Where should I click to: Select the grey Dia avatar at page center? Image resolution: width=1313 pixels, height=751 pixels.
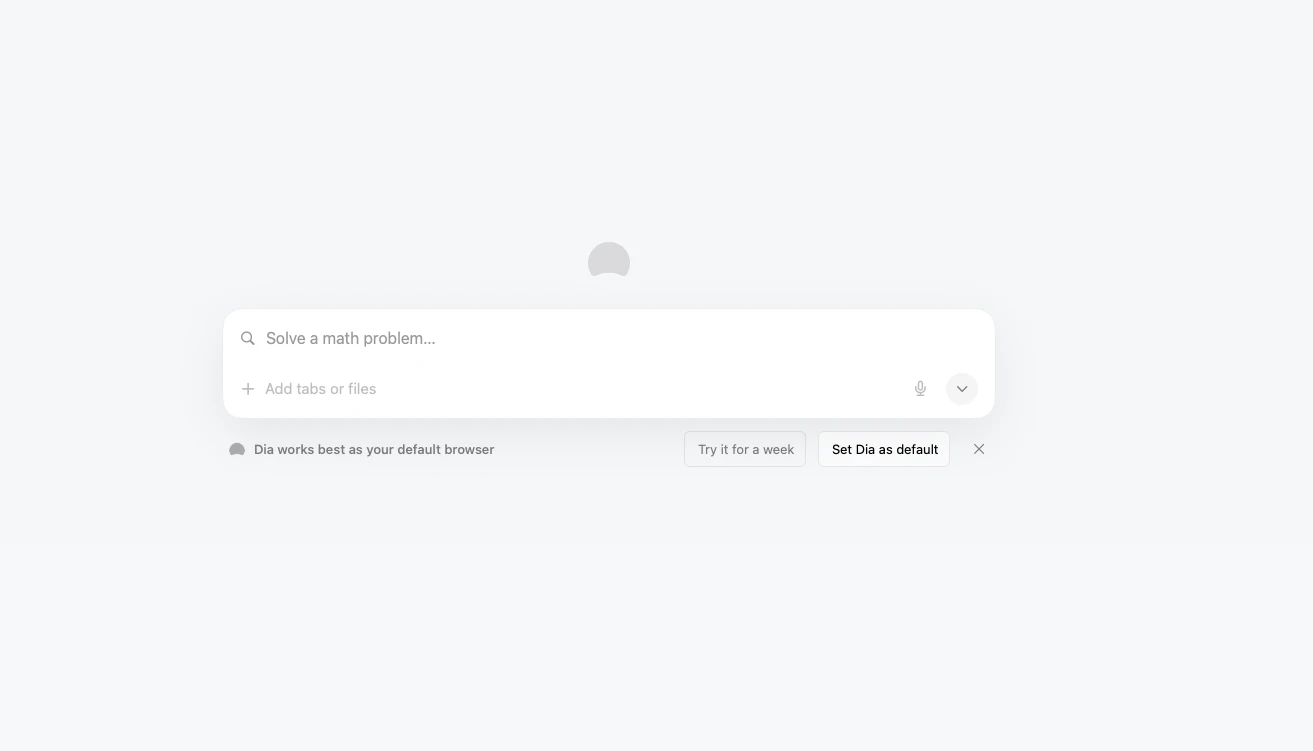pos(608,261)
